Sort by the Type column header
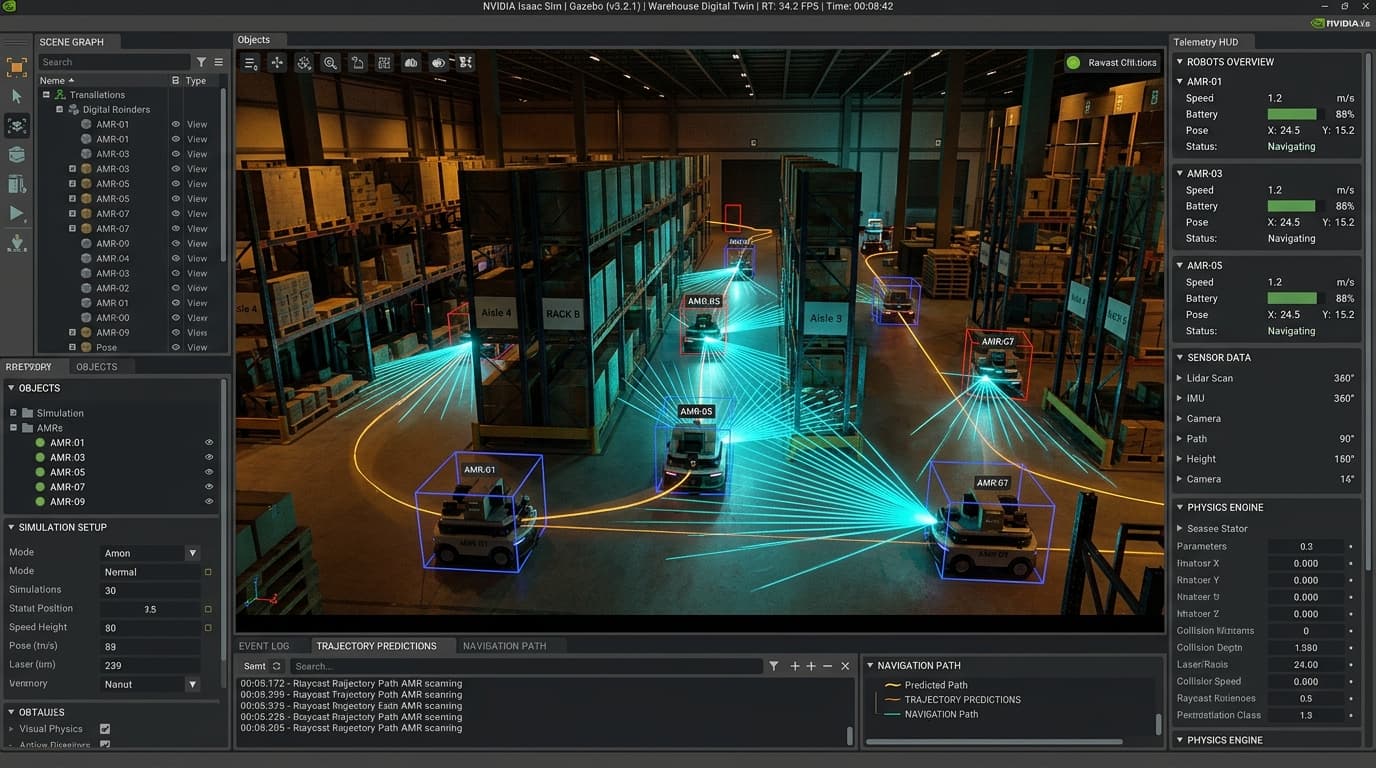This screenshot has width=1376, height=768. click(196, 81)
